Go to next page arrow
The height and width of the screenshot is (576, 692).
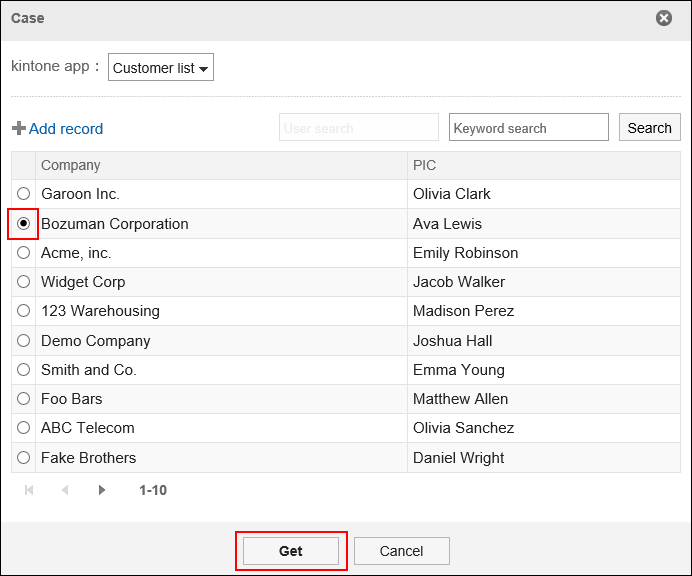click(102, 490)
